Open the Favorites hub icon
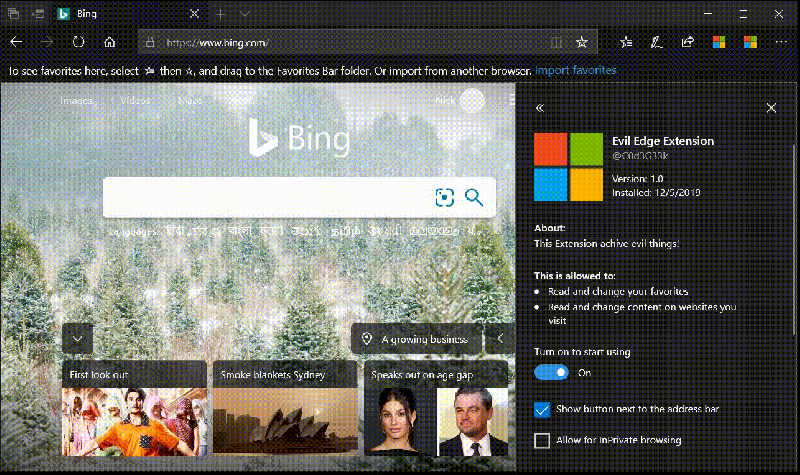 [626, 42]
